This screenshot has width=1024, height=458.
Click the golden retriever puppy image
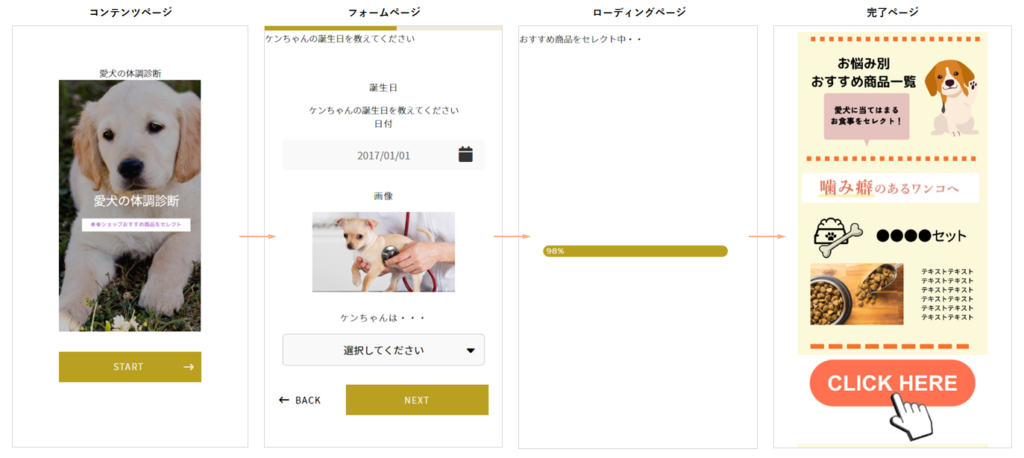tap(130, 205)
